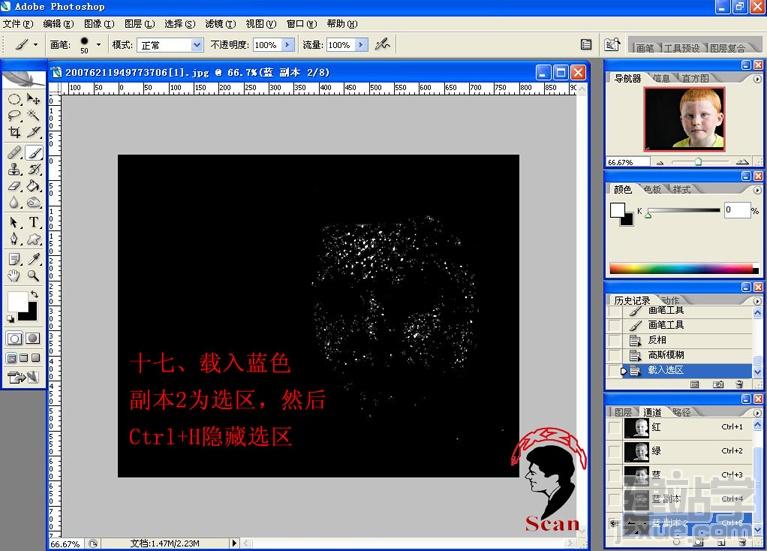Open the File Browser icon

(x=612, y=45)
